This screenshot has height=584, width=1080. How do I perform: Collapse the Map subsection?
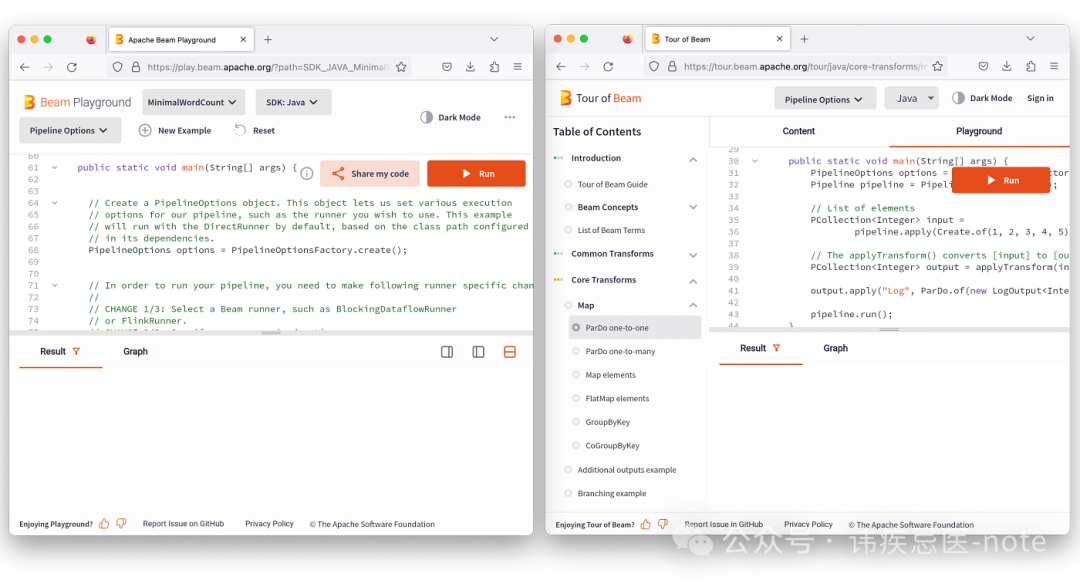[693, 305]
